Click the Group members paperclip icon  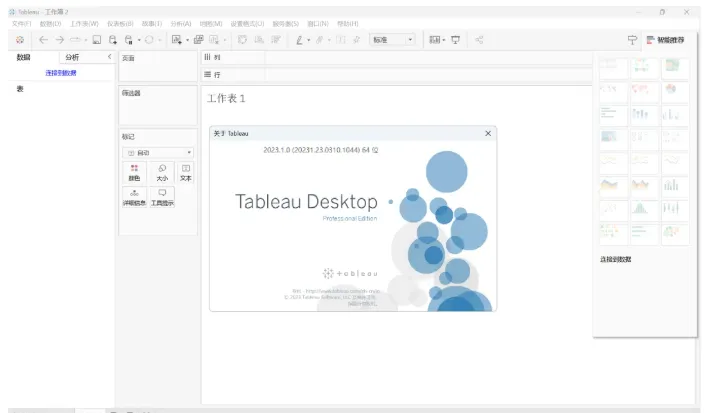(320, 40)
